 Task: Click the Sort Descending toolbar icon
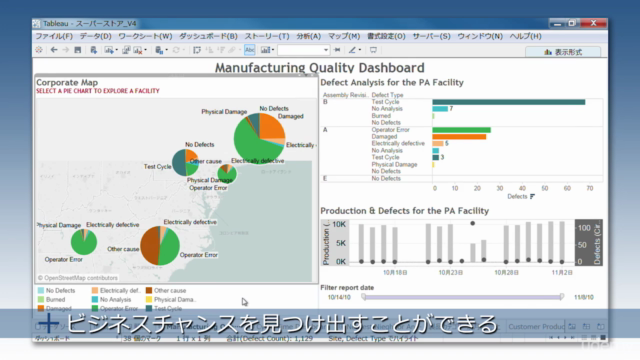221,50
